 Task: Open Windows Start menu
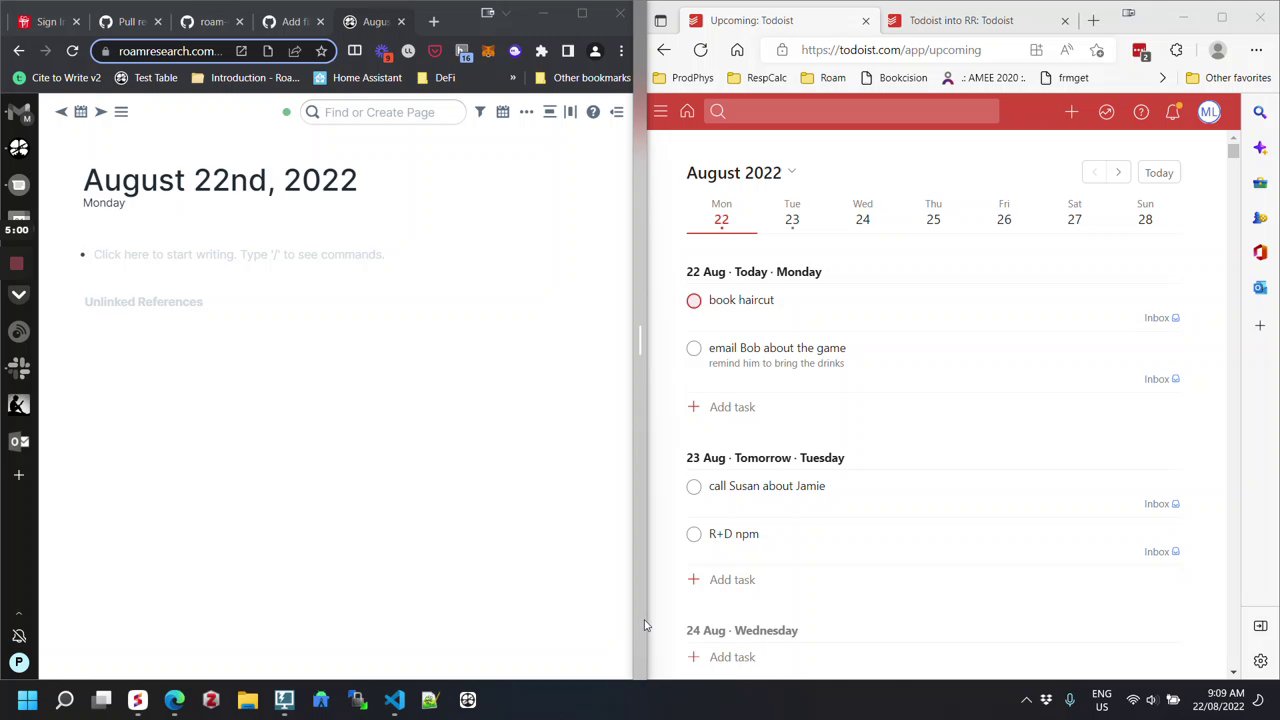point(27,700)
